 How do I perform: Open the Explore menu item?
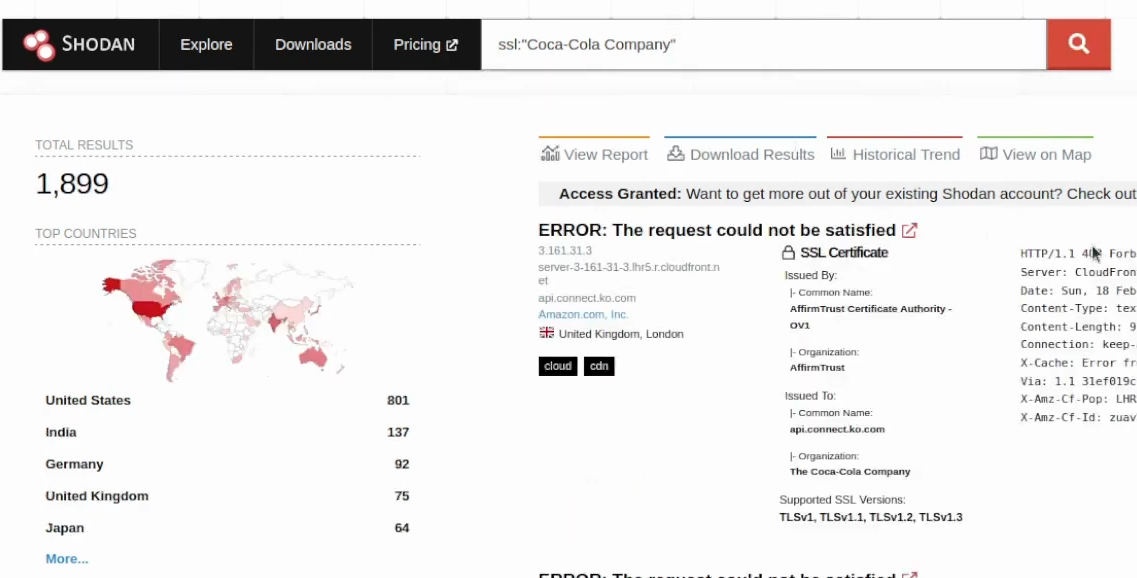point(206,44)
